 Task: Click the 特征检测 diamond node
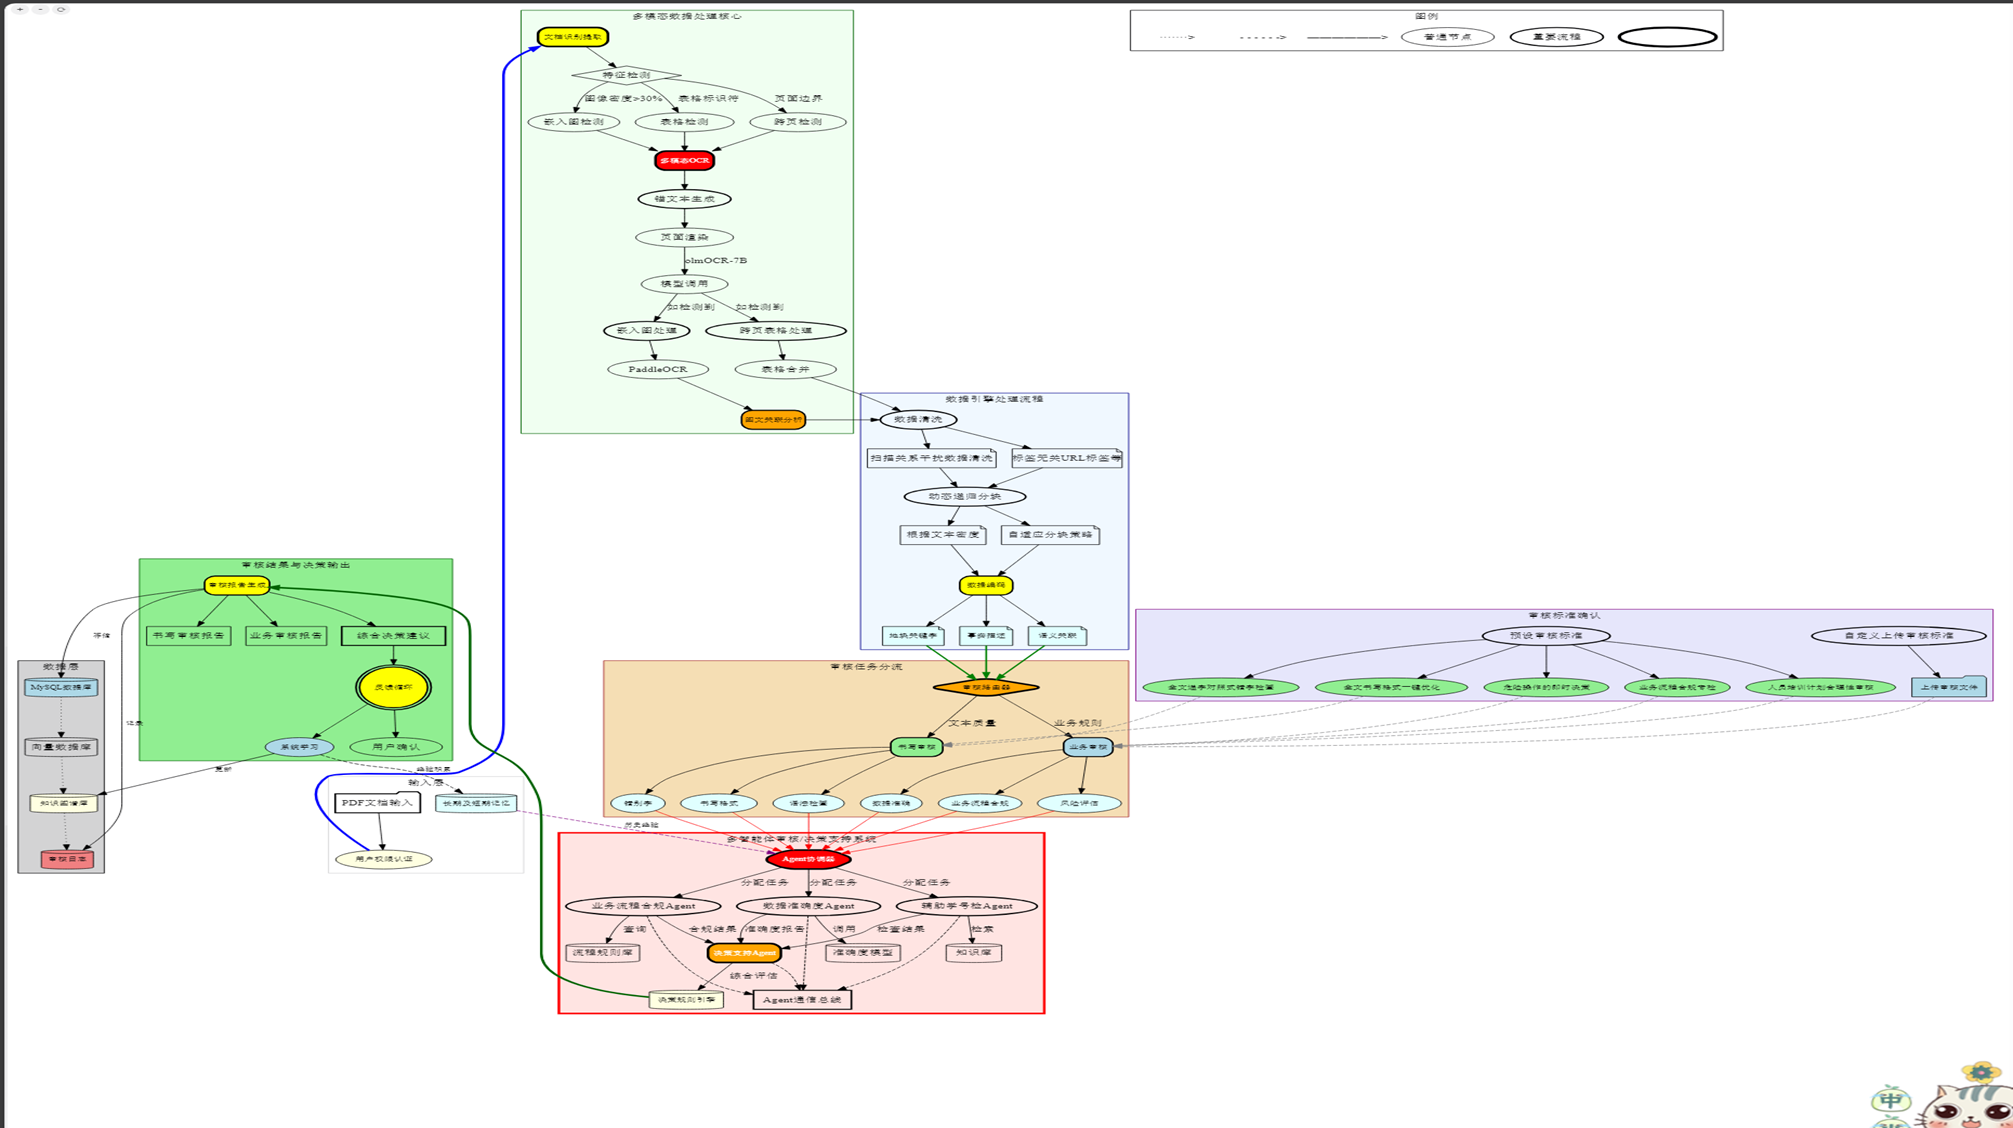pos(627,75)
